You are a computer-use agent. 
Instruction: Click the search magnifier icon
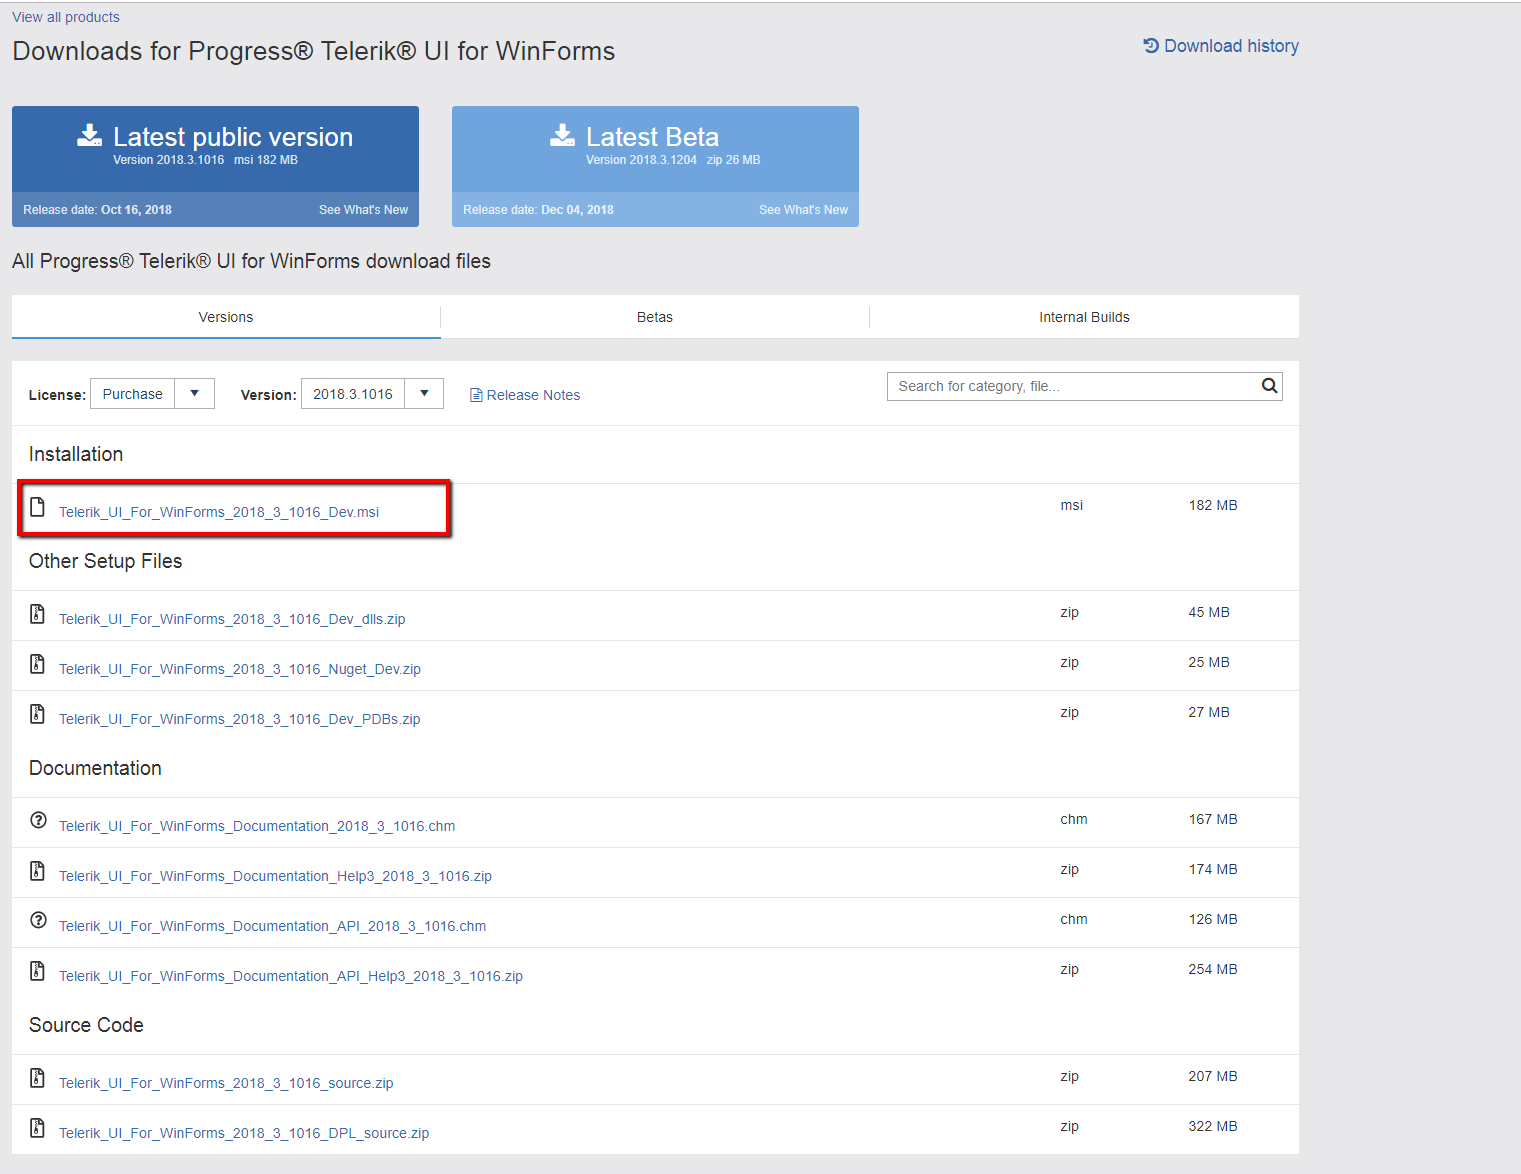pos(1270,386)
